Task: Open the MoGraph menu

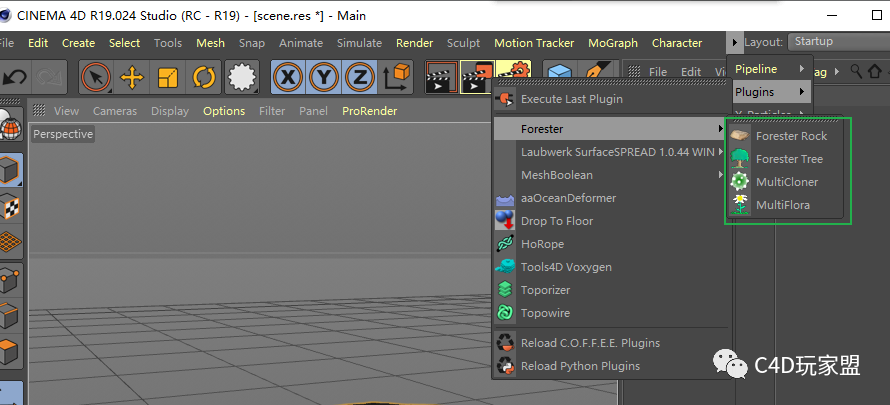Action: tap(613, 43)
